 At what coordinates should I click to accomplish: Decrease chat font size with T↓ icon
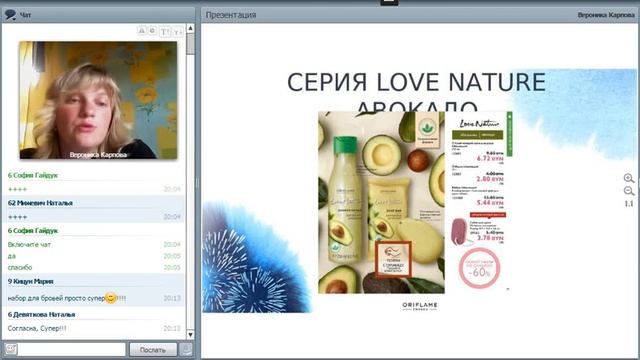(x=178, y=31)
